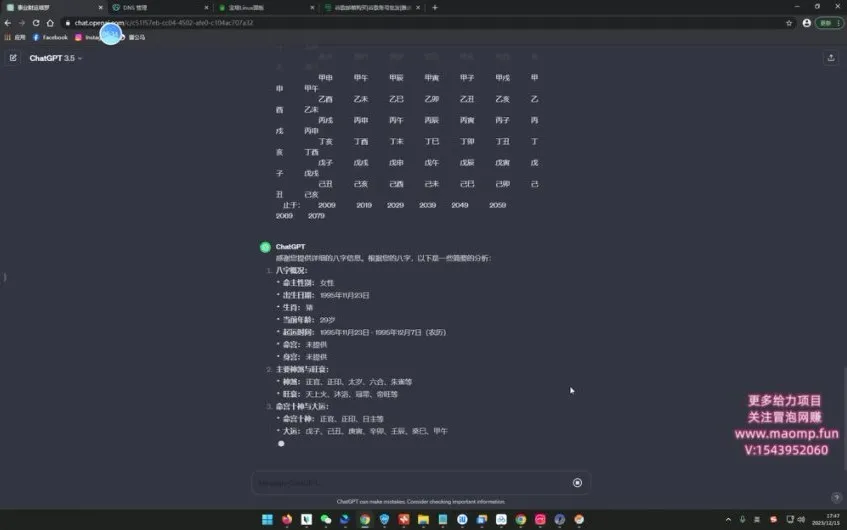The width and height of the screenshot is (847, 530).
Task: Open the sidebar expand handle
Action: pos(5,276)
